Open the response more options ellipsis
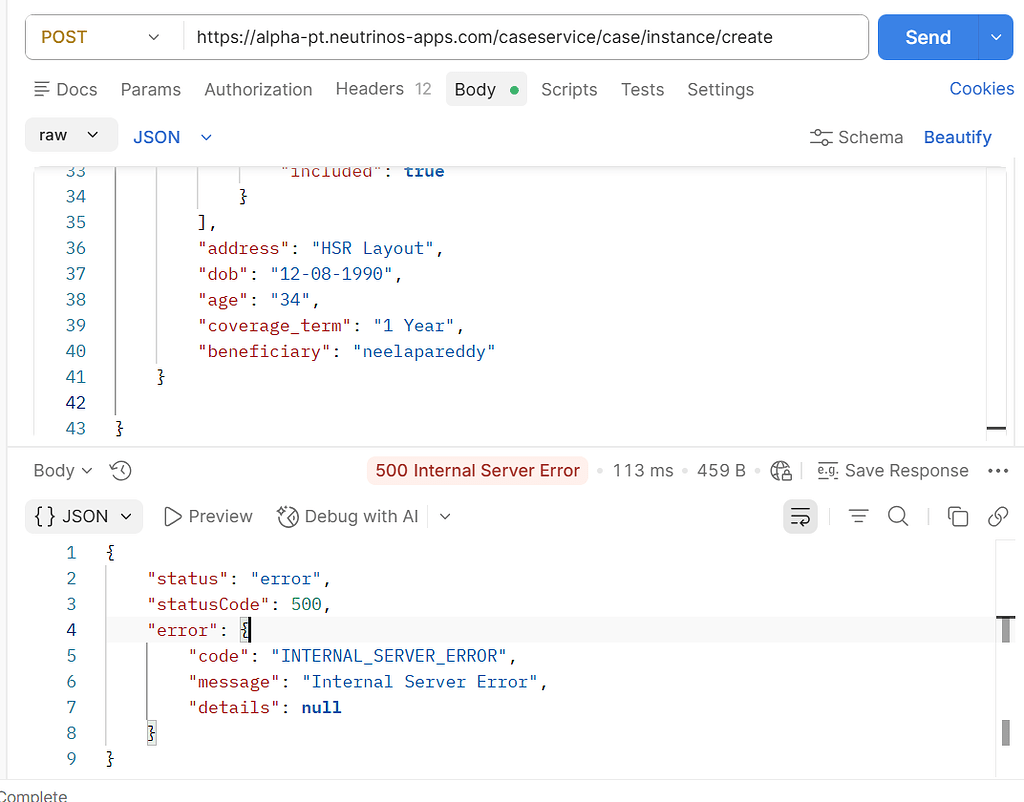This screenshot has height=802, width=1024. pos(998,470)
